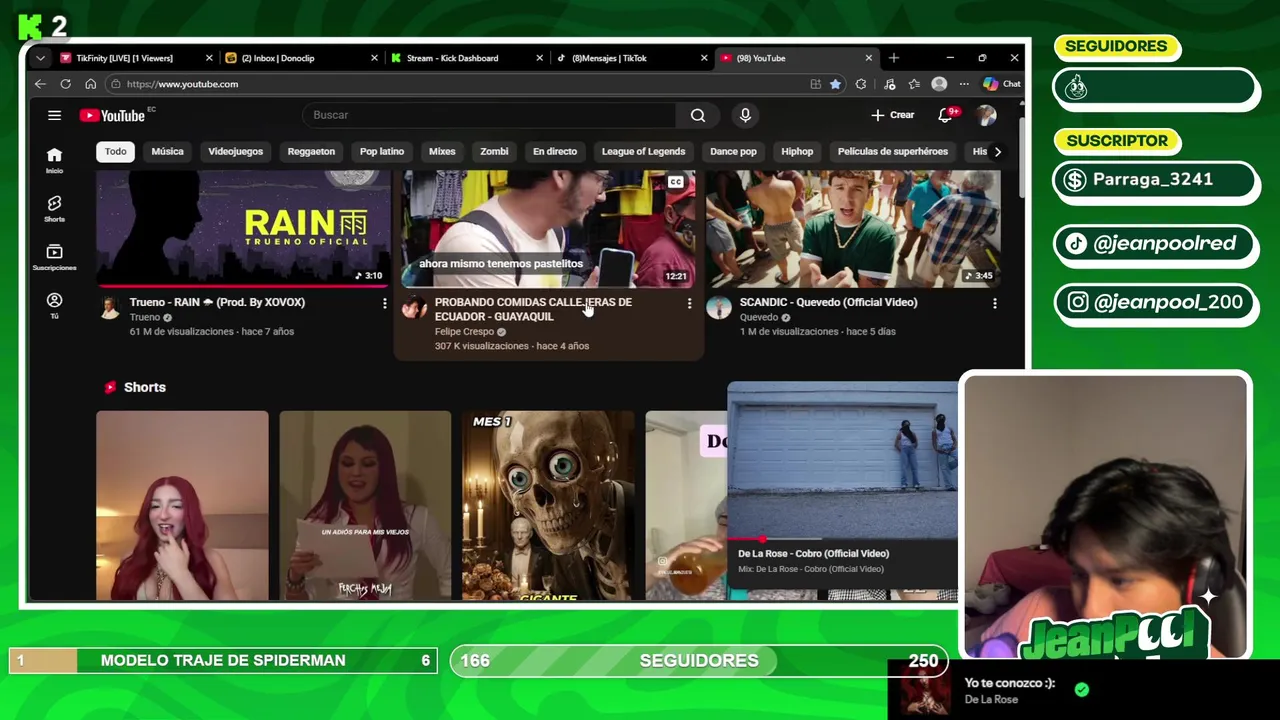The image size is (1280, 720).
Task: Select the Pop latino filter chip
Action: click(x=382, y=152)
